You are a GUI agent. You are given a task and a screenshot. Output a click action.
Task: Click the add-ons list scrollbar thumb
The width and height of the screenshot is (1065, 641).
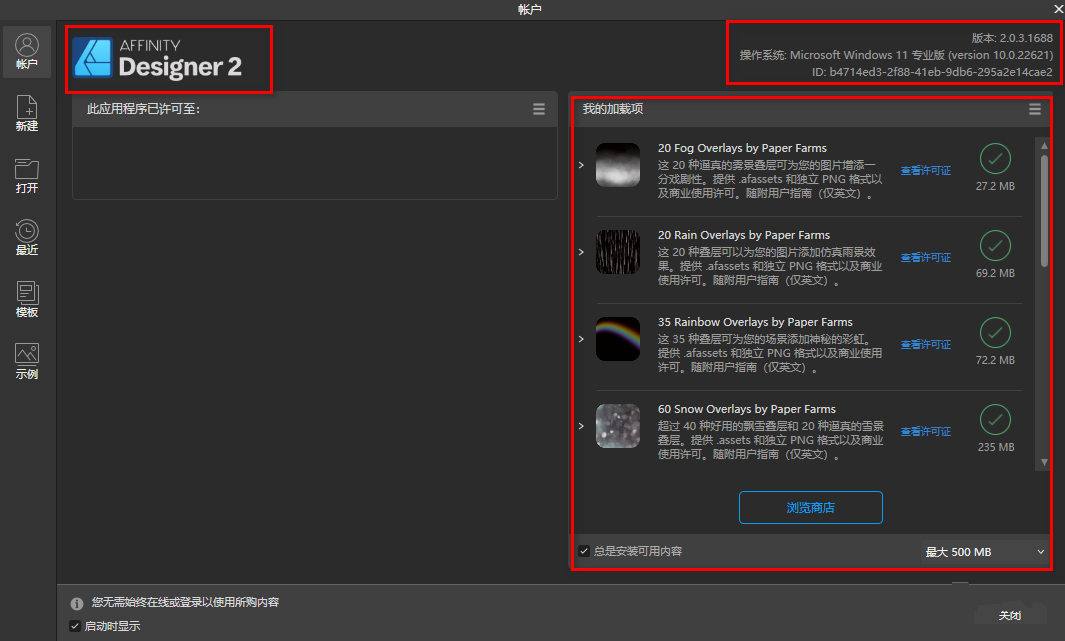point(1044,210)
